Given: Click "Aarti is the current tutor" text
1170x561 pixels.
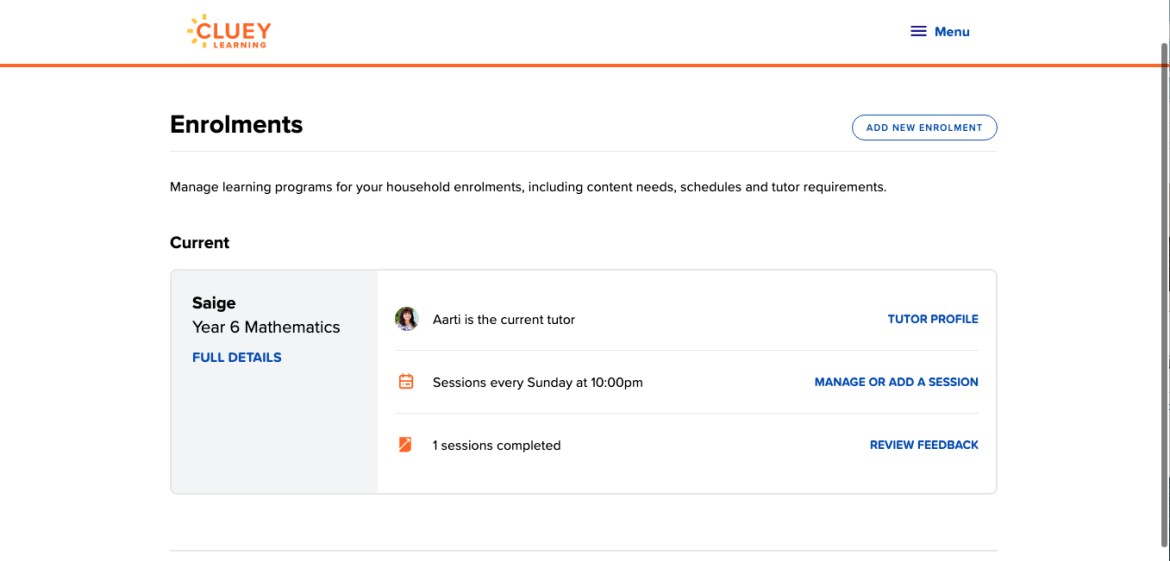Looking at the screenshot, I should click(x=503, y=320).
